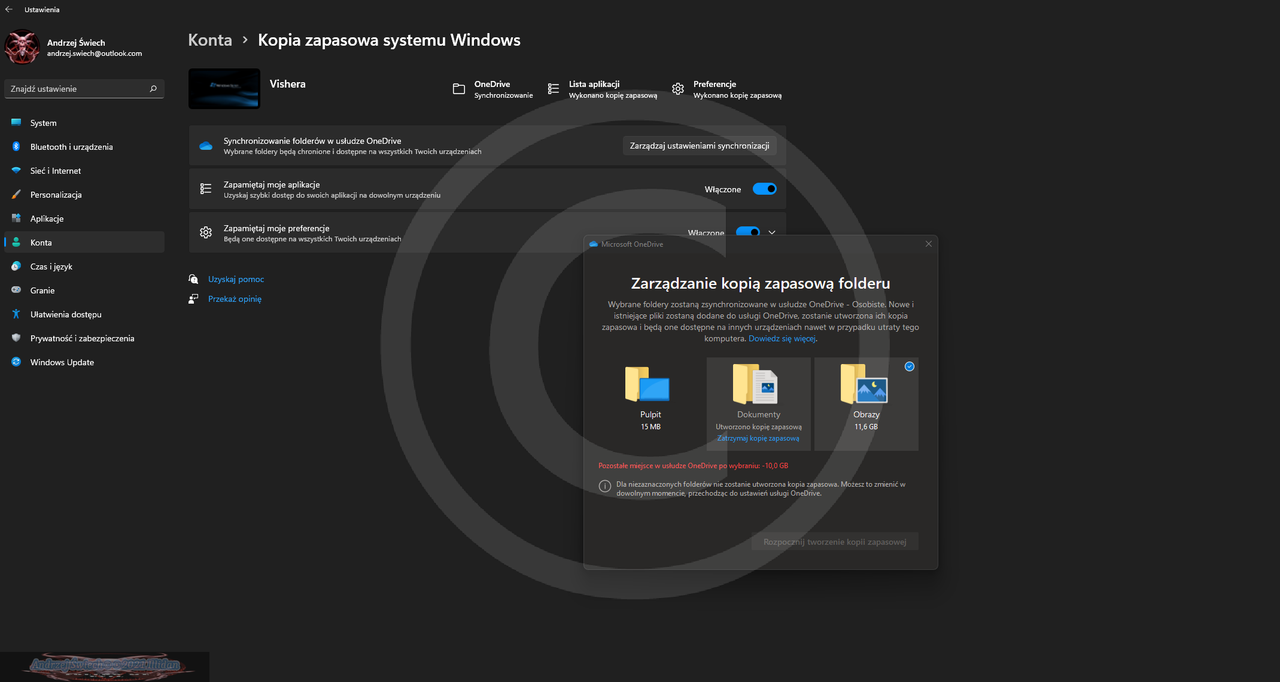Click the Andrzej Świech account name
Screen dimensions: 1280x682
pos(76,43)
